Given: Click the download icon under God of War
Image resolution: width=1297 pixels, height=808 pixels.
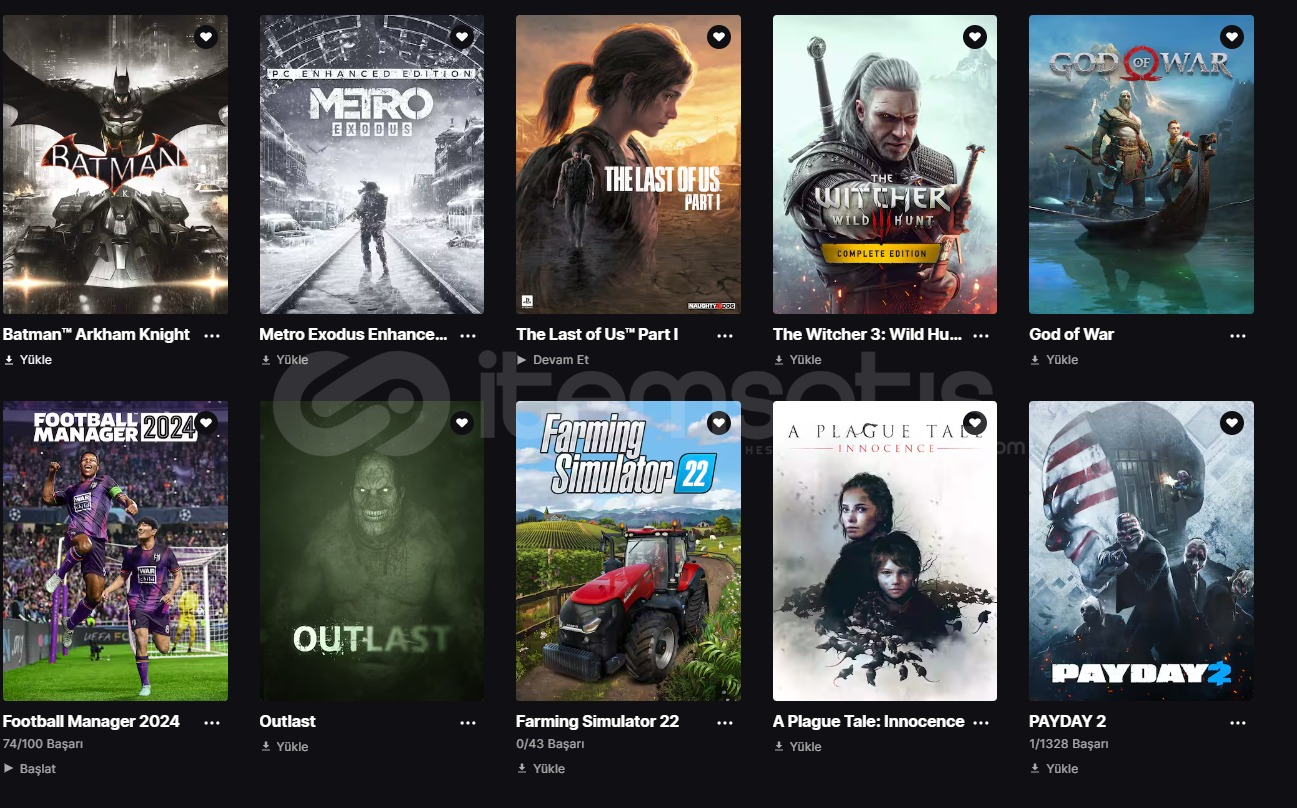Looking at the screenshot, I should [1035, 360].
